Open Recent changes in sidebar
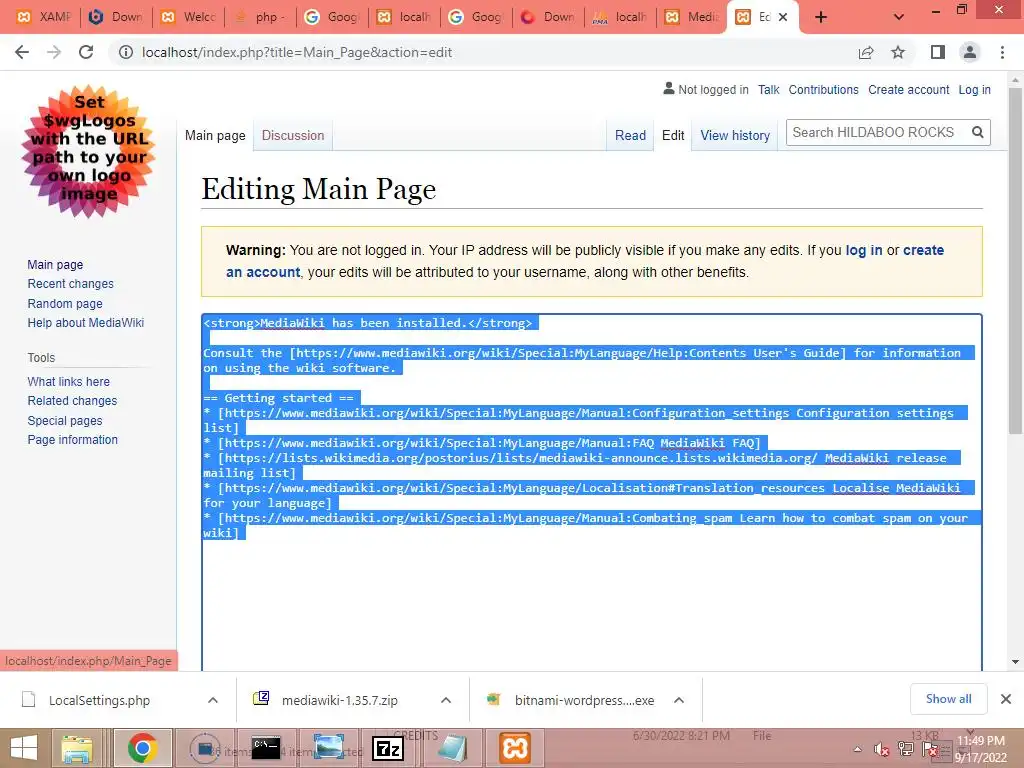The height and width of the screenshot is (768, 1024). point(71,284)
